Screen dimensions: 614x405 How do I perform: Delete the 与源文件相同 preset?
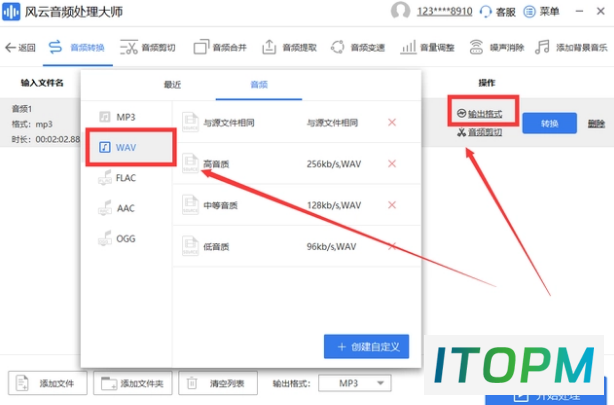coord(392,123)
